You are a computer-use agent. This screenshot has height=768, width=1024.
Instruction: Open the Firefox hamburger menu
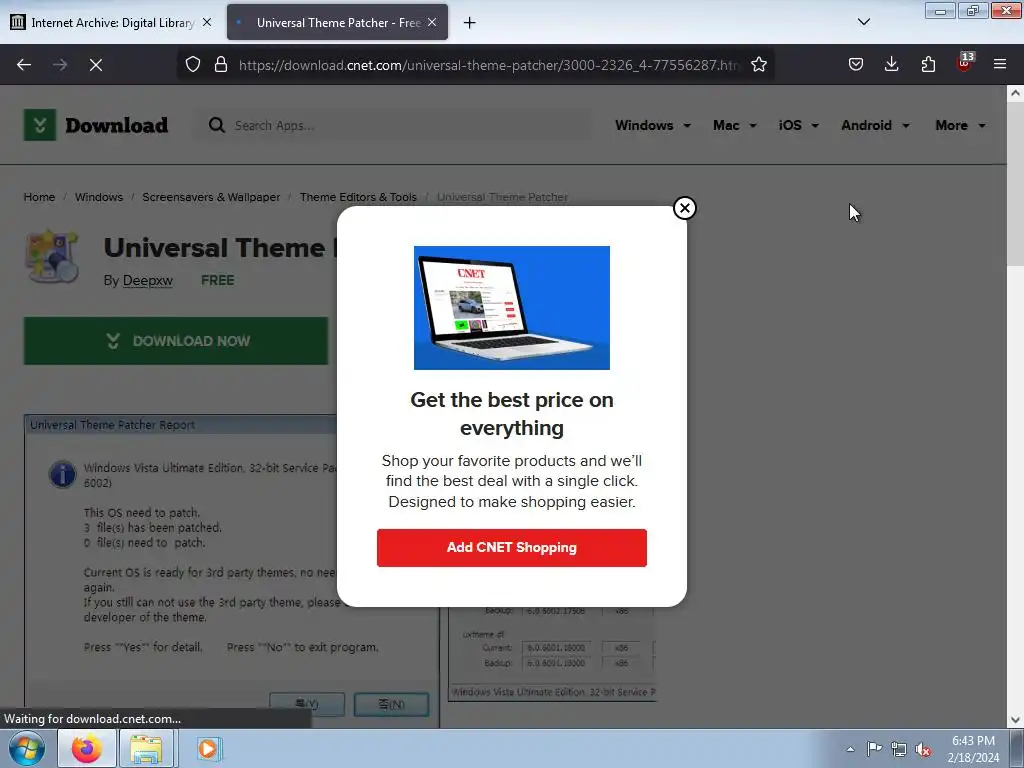pyautogui.click(x=1000, y=65)
